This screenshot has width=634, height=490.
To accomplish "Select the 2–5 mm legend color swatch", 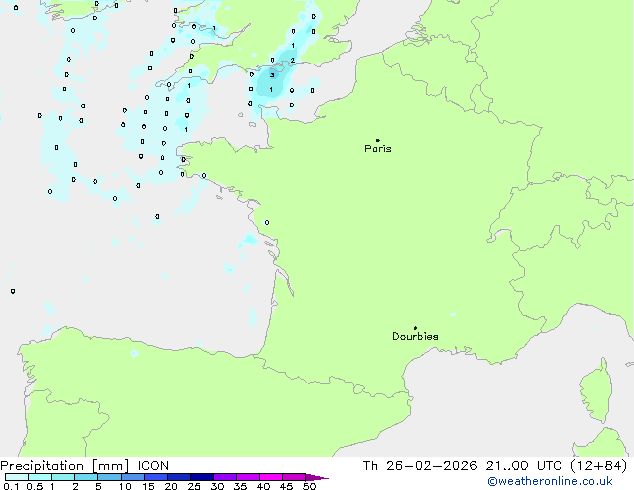I will pyautogui.click(x=86, y=477).
